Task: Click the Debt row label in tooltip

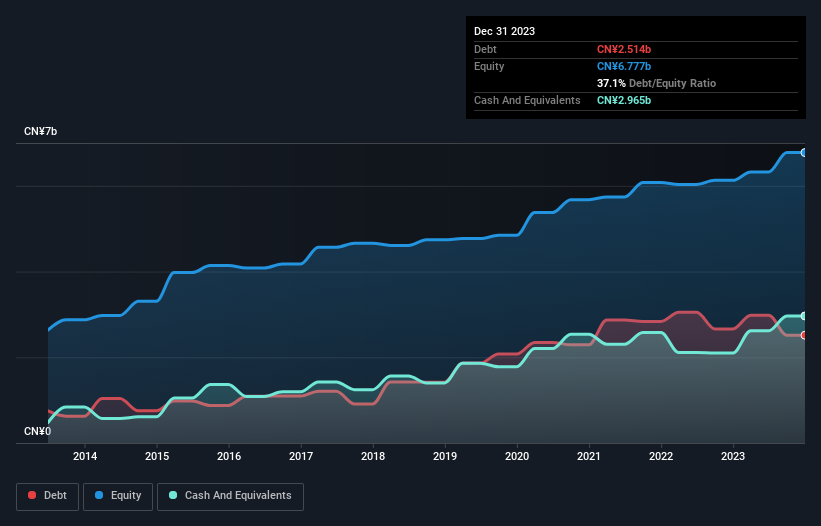Action: [485, 49]
